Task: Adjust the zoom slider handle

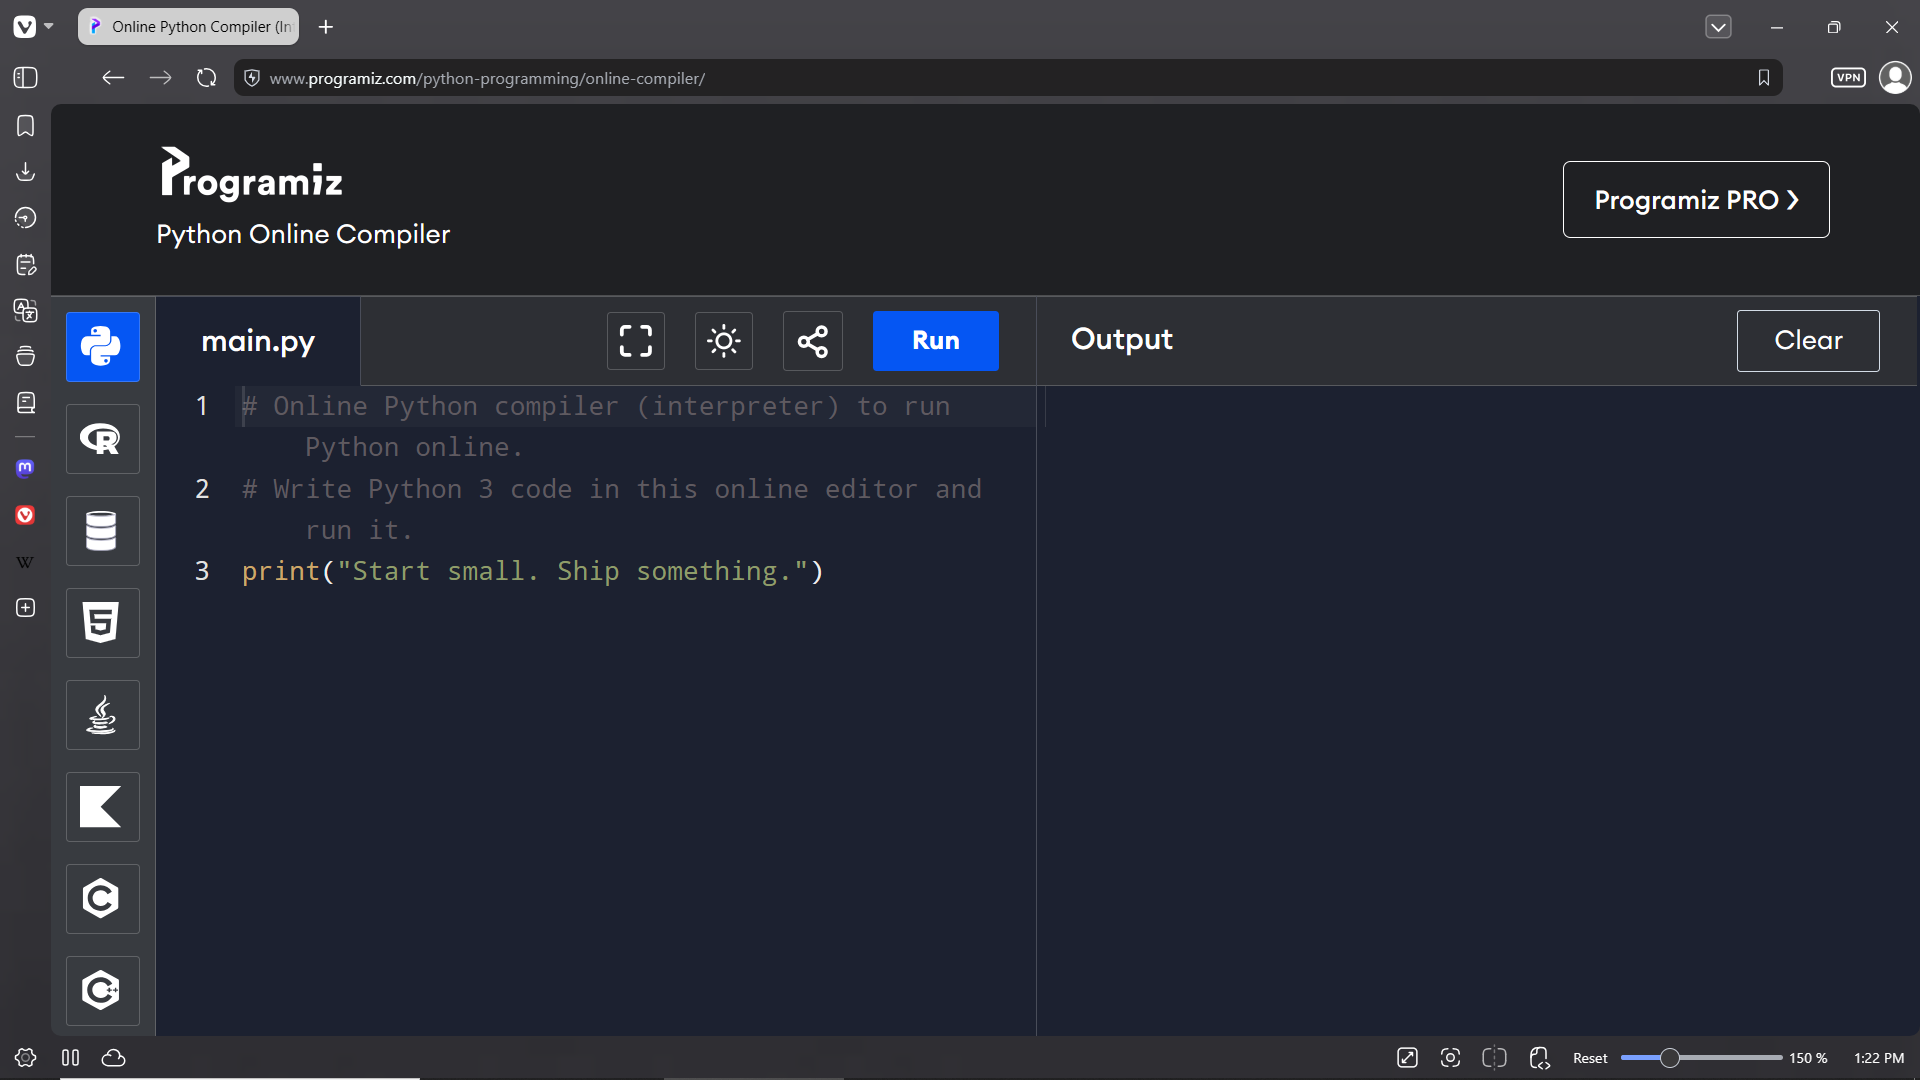Action: 1669,1058
